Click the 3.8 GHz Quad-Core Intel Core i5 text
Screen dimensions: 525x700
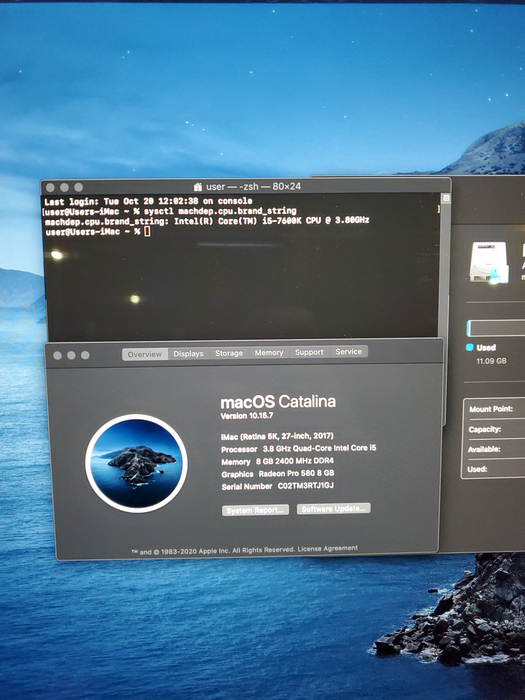click(x=320, y=448)
